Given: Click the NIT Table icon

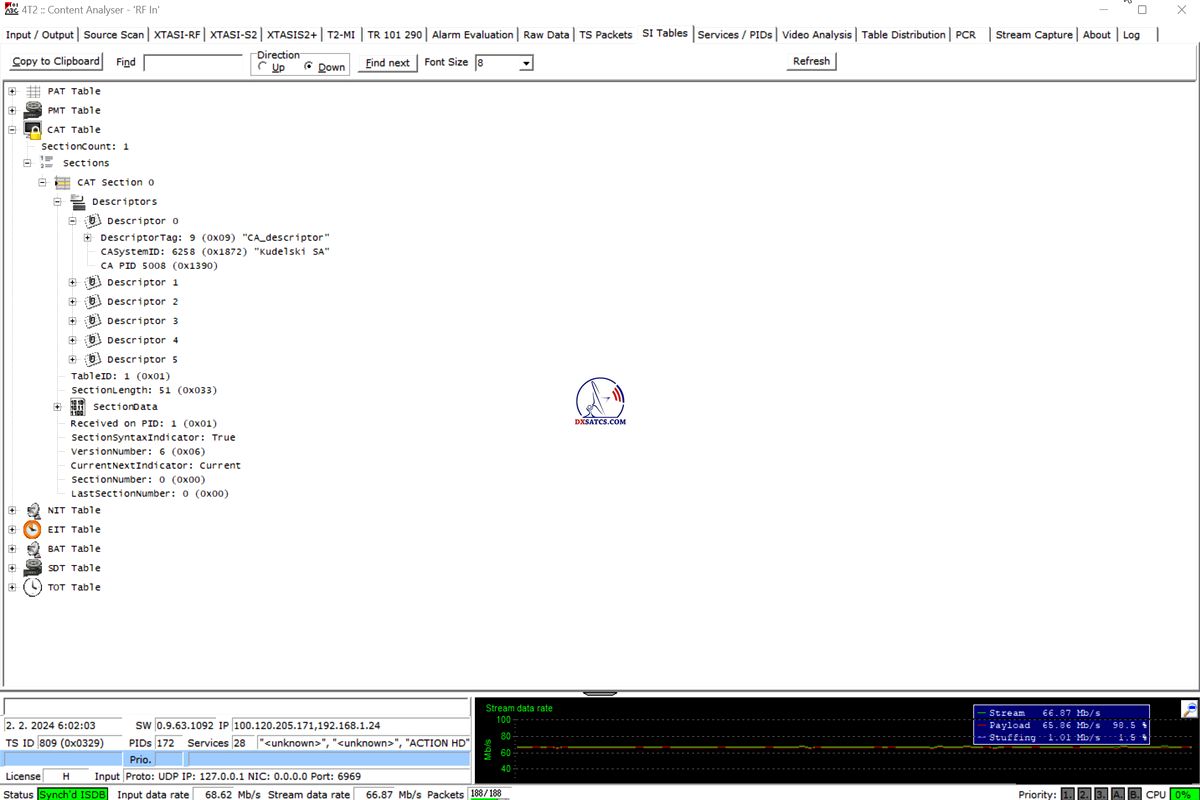Looking at the screenshot, I should [x=32, y=511].
